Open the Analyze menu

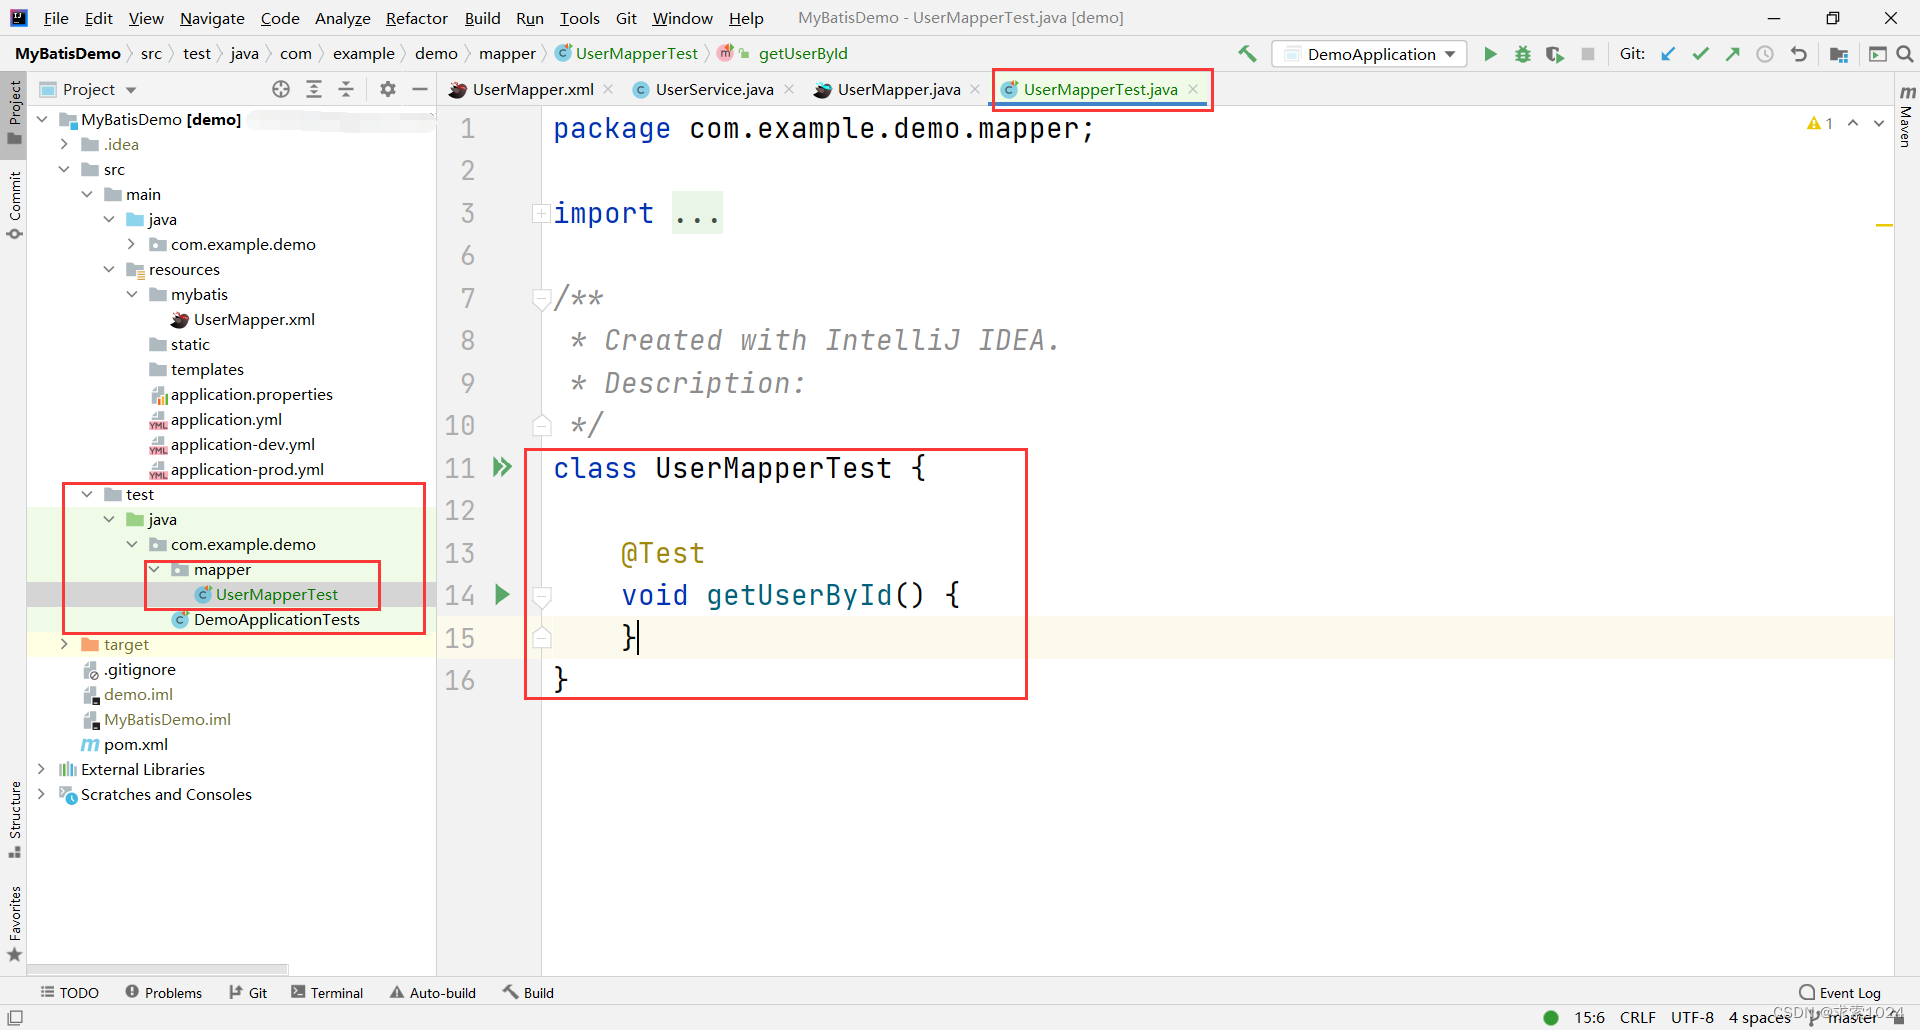tap(343, 18)
